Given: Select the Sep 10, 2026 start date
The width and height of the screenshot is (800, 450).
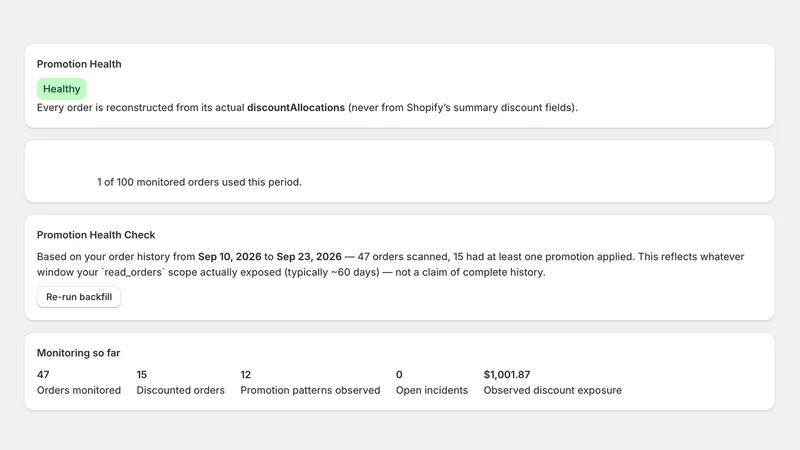Looking at the screenshot, I should click(230, 257).
